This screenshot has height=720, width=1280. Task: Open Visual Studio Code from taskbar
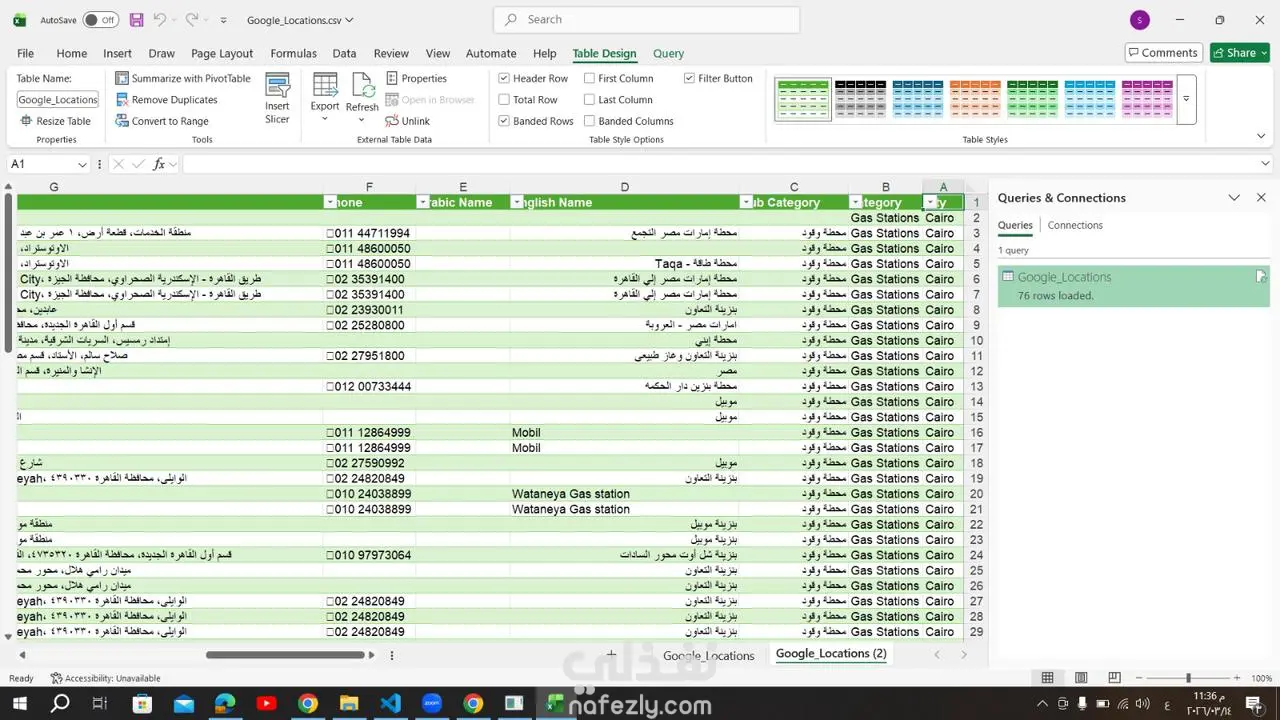tap(390, 704)
